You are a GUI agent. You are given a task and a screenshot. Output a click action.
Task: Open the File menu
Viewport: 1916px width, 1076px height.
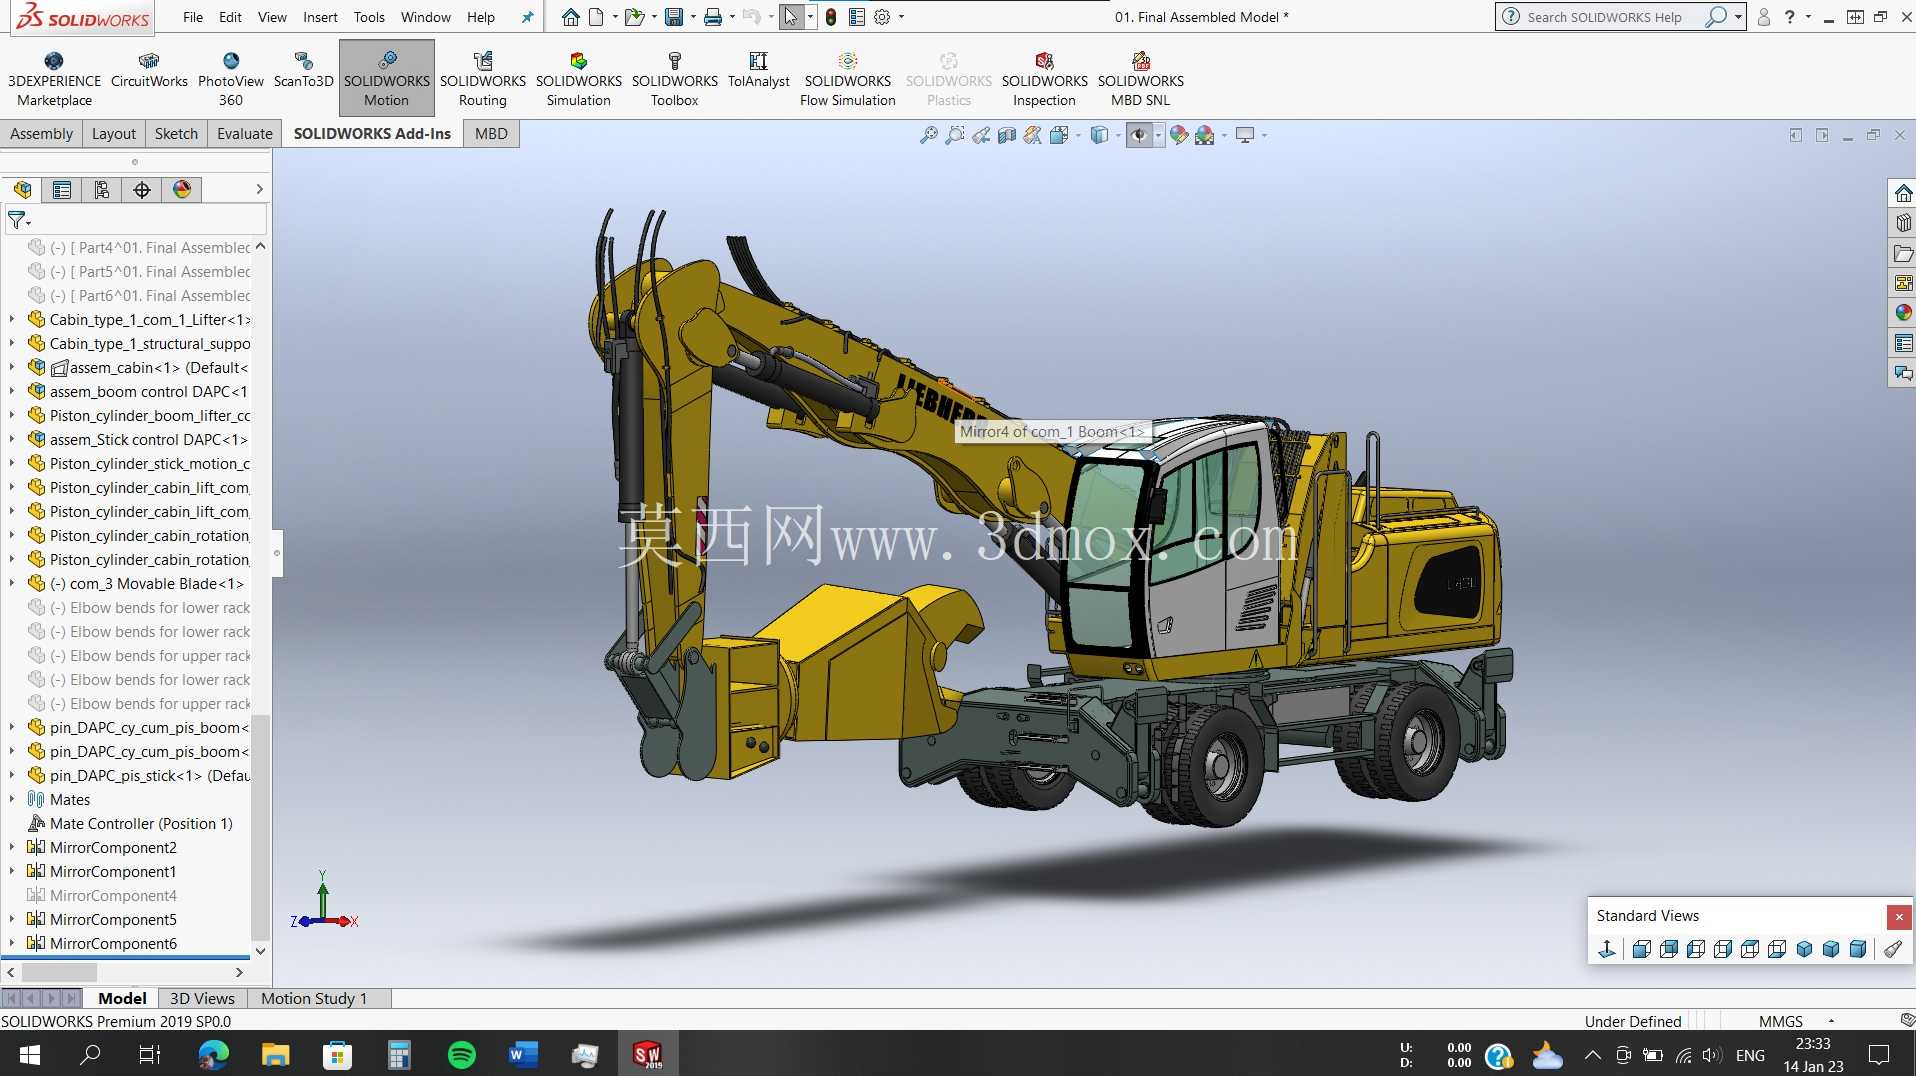pos(193,17)
